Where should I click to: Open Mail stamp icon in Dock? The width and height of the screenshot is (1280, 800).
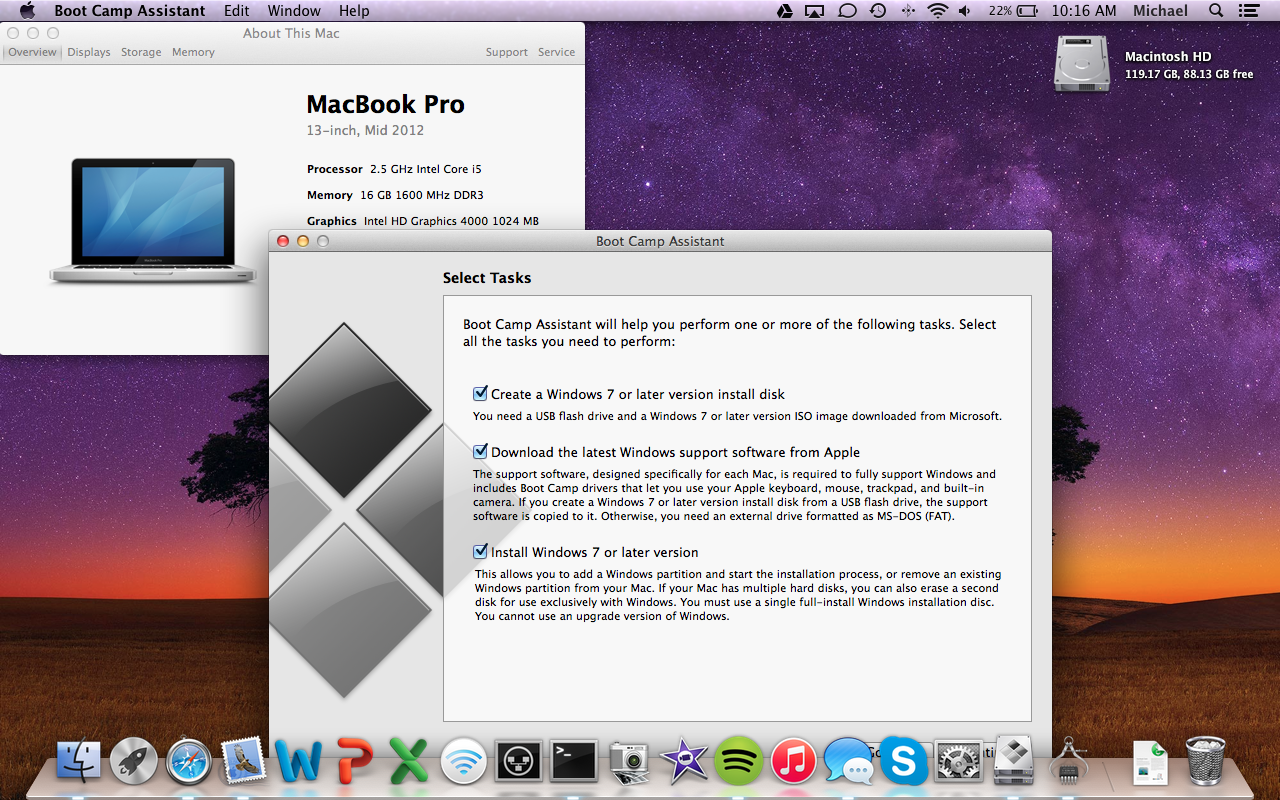243,762
